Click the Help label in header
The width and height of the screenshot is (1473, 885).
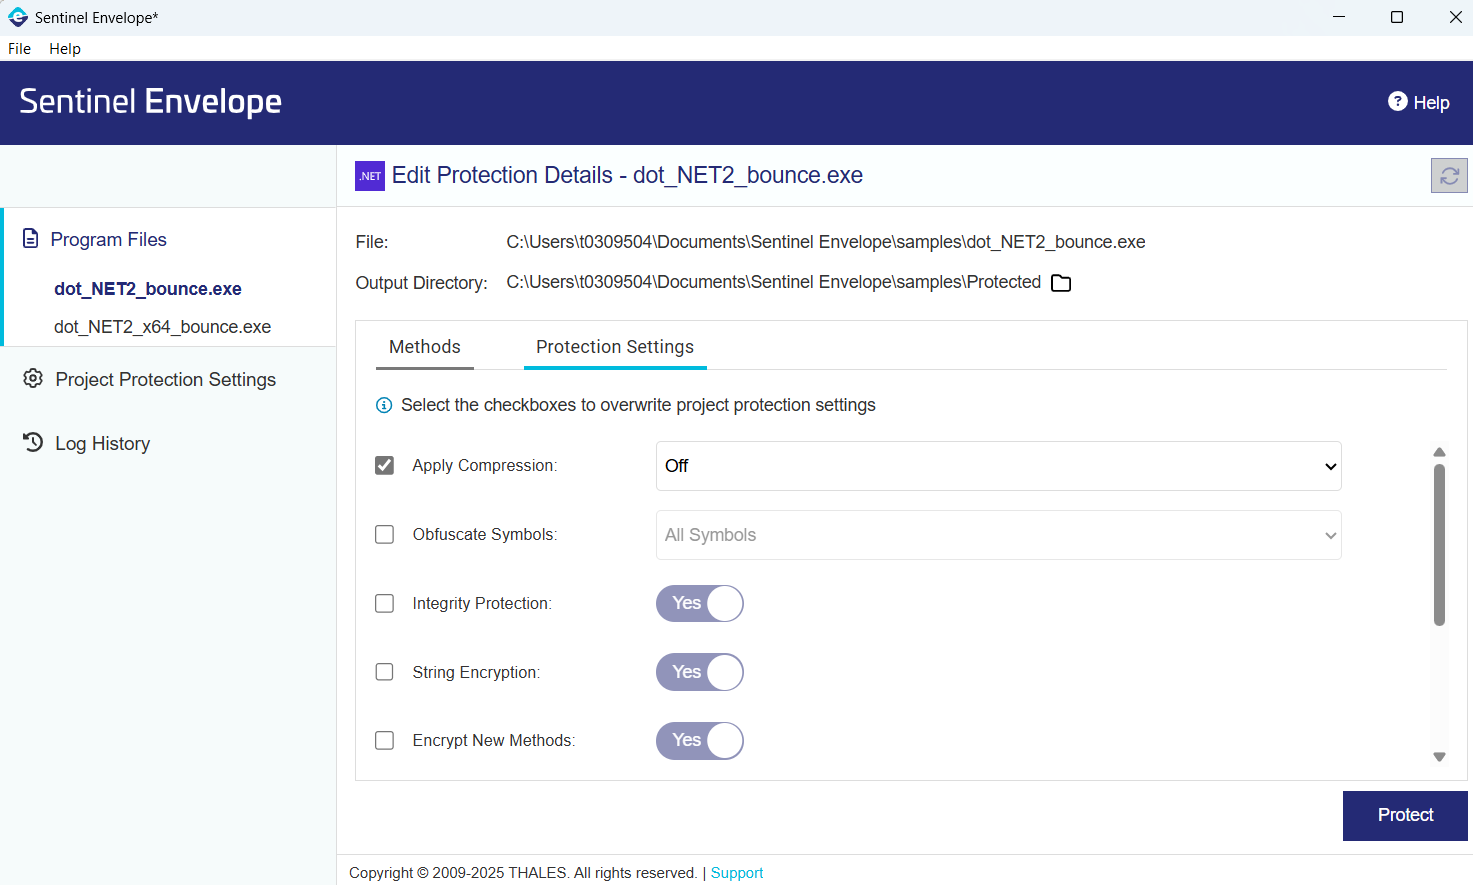coord(1431,102)
